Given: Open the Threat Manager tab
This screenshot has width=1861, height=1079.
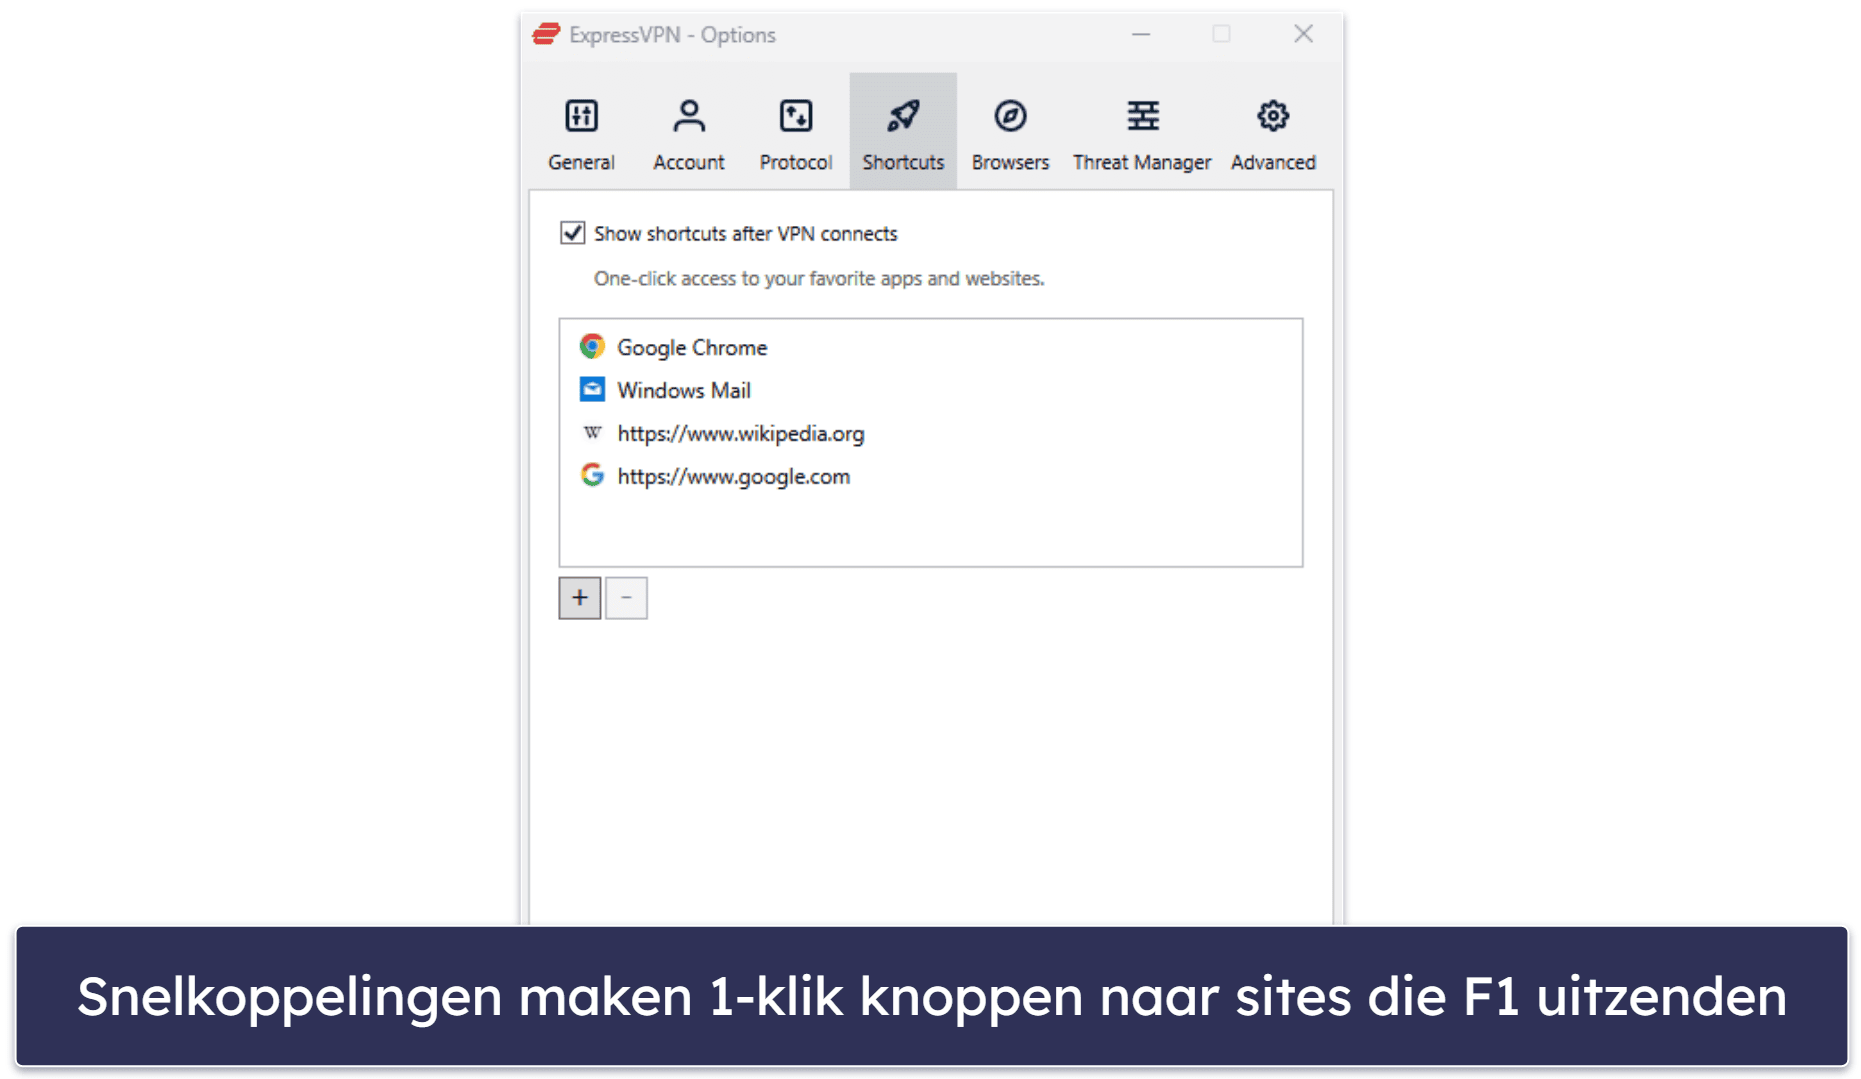Looking at the screenshot, I should tap(1142, 134).
